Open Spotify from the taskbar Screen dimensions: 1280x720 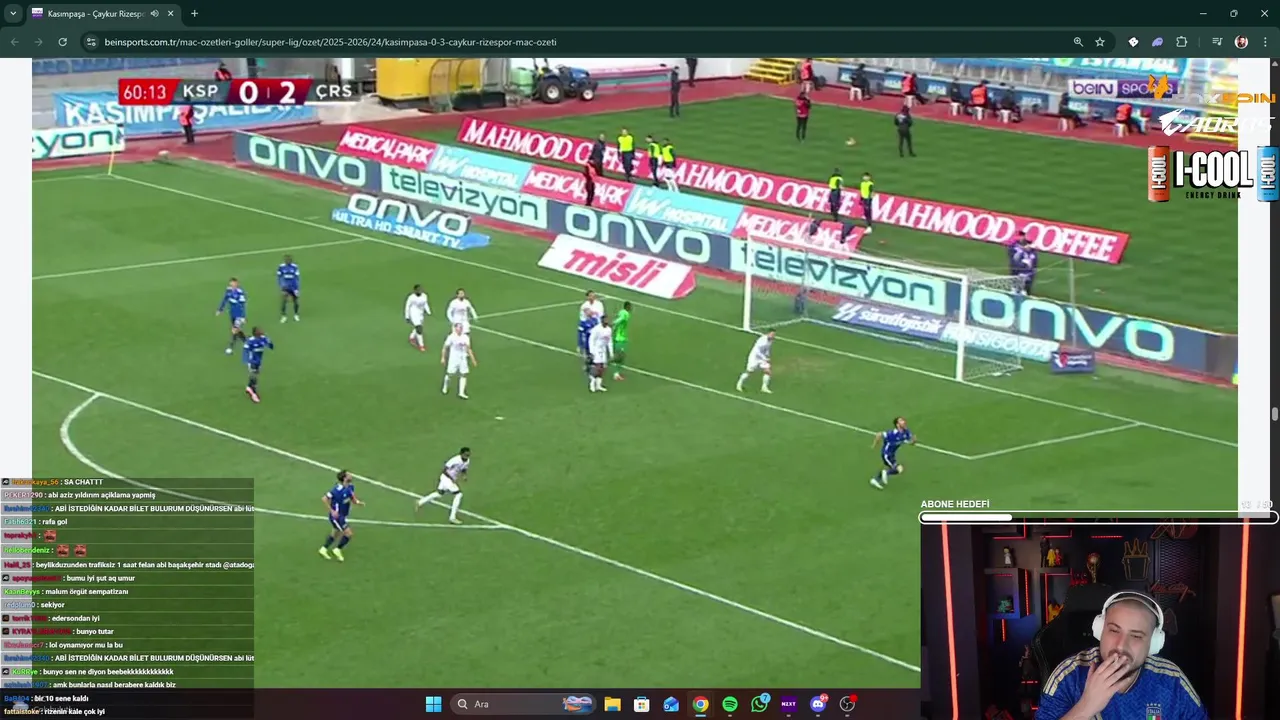pos(730,704)
